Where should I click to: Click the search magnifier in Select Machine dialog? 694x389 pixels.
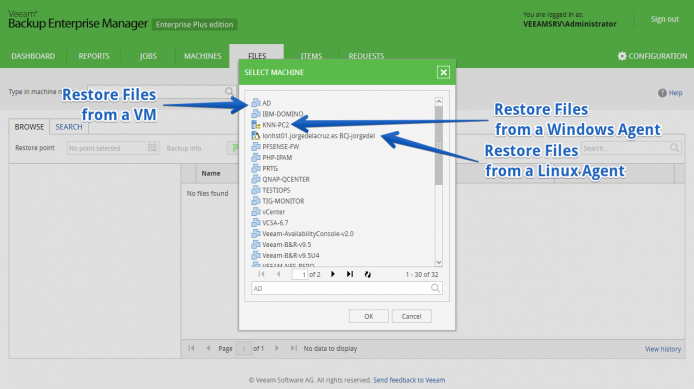[436, 288]
